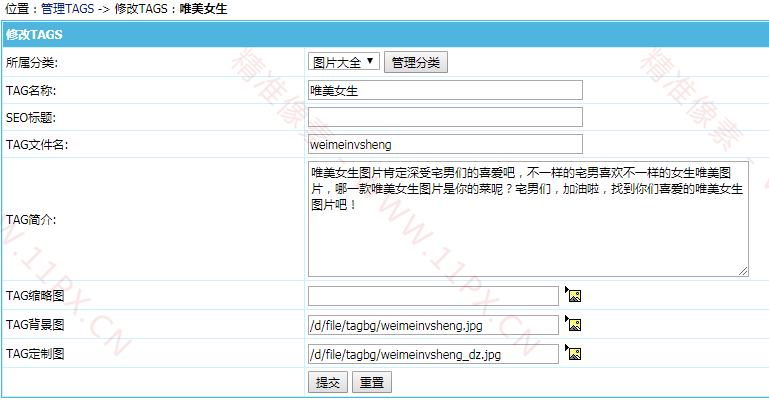
Task: Click inside the TAG简介 textarea
Action: pos(528,219)
